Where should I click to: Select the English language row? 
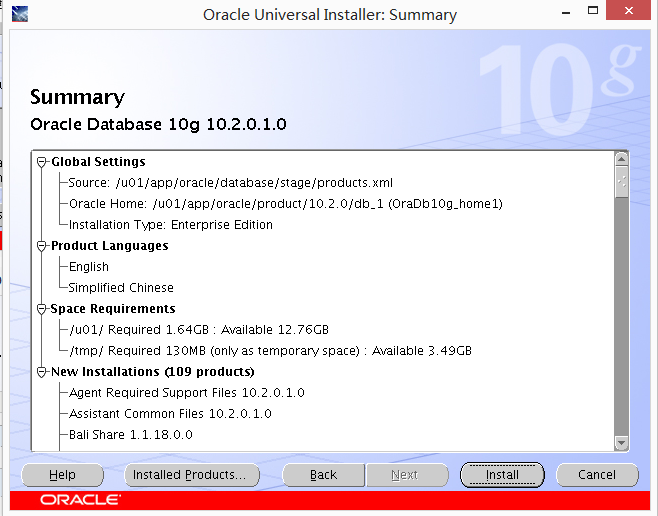coord(89,267)
